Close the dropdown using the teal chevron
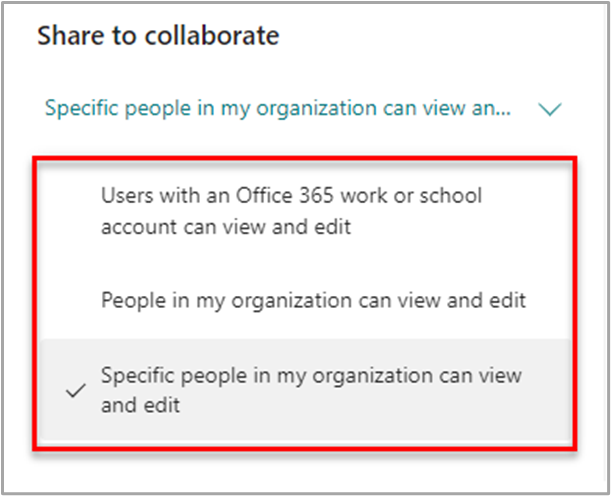The height and width of the screenshot is (496, 611). [x=549, y=109]
